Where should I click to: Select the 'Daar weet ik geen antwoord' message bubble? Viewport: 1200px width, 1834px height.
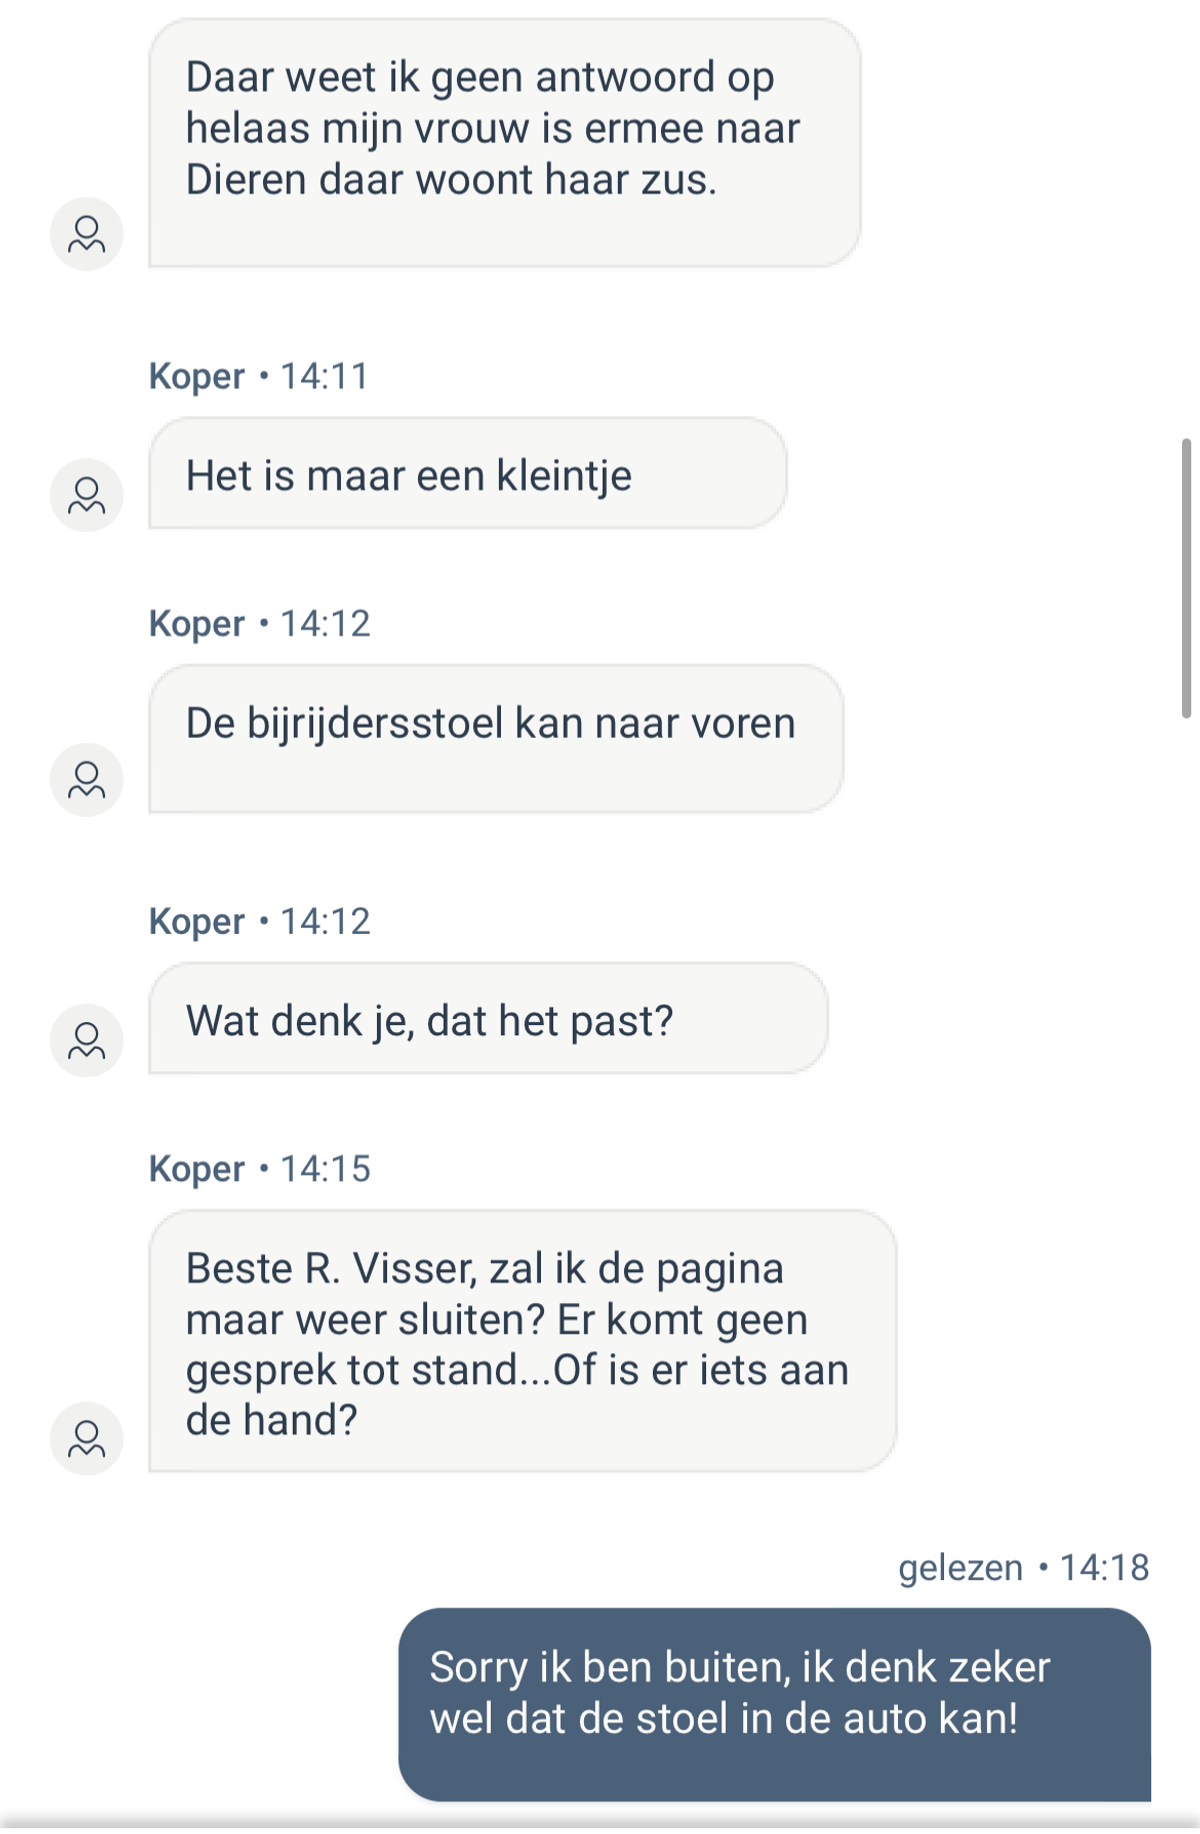coord(504,143)
